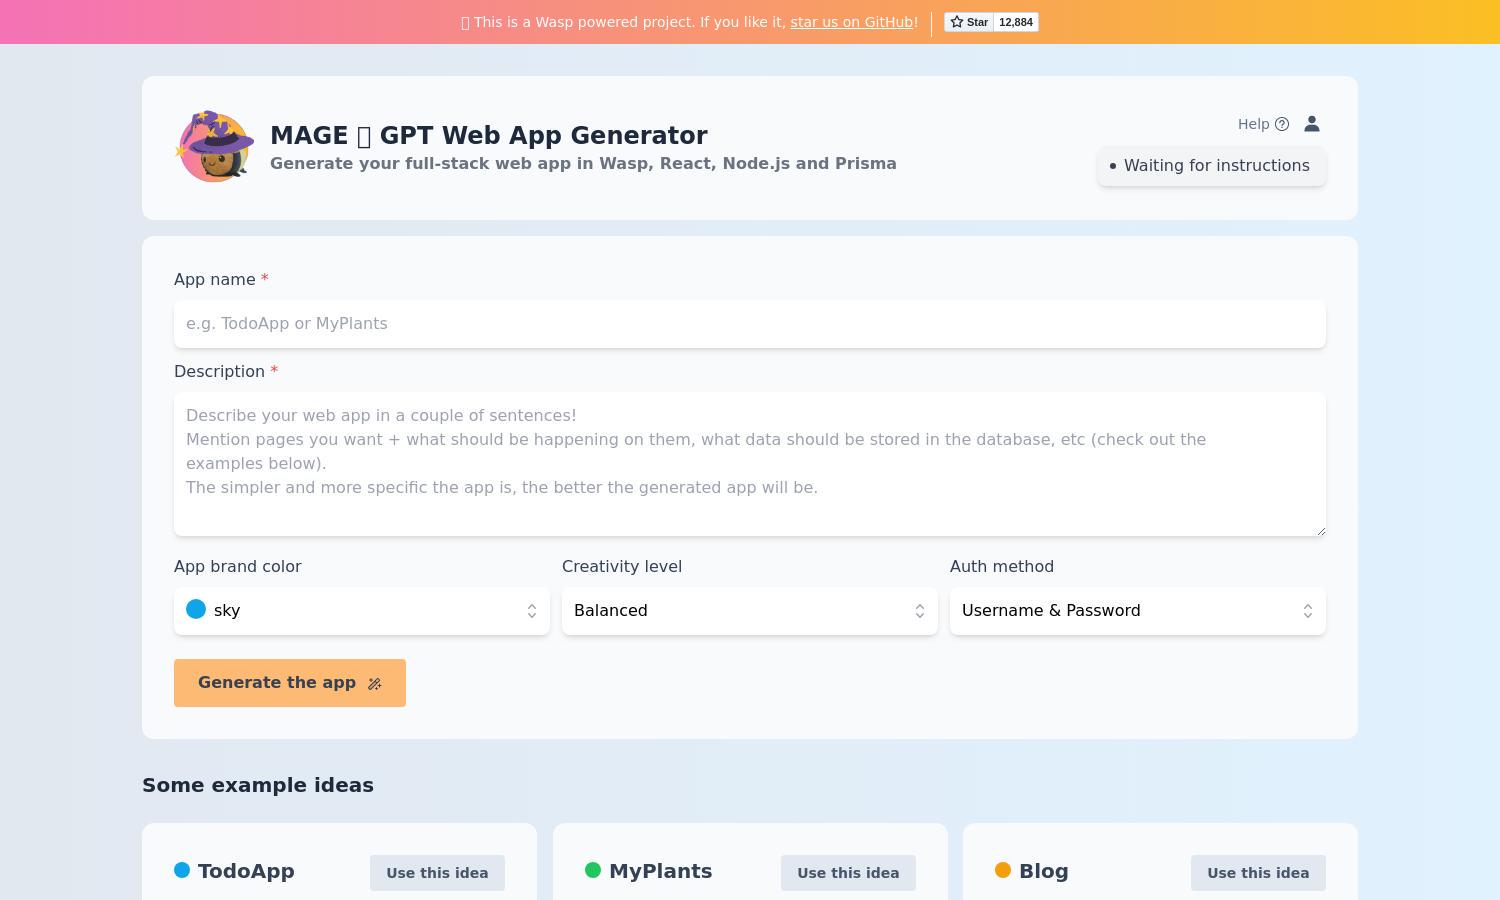The width and height of the screenshot is (1500, 900).
Task: Open the Auth method dropdown
Action: pos(1138,611)
